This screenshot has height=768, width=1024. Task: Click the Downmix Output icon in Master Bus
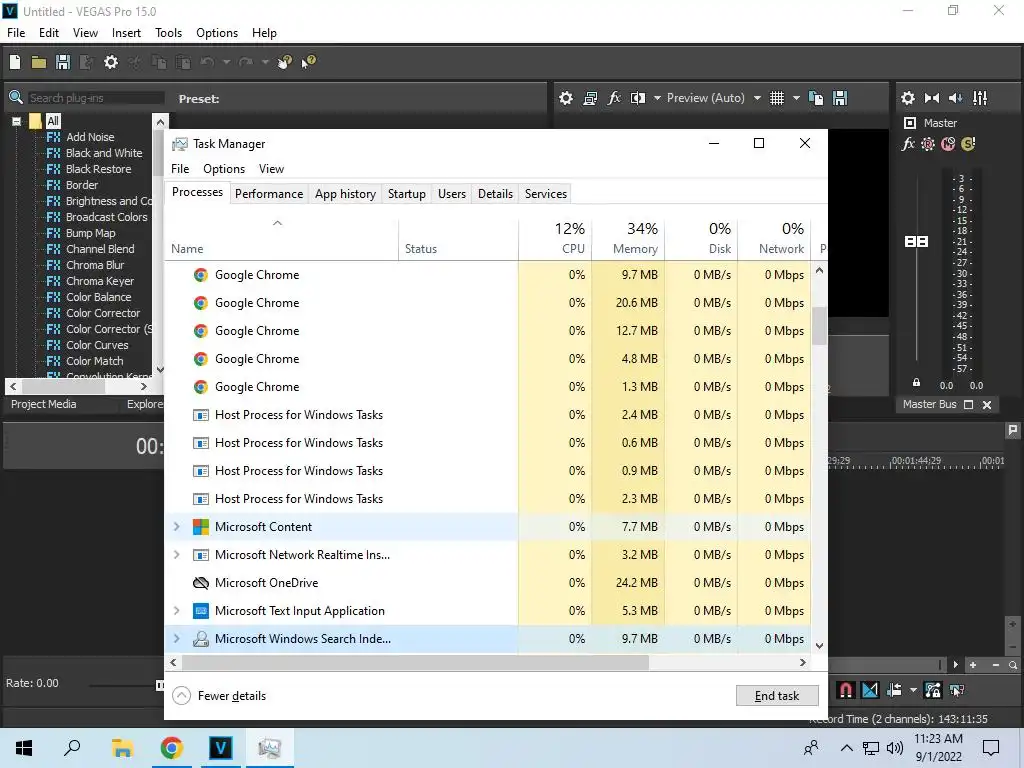[932, 98]
